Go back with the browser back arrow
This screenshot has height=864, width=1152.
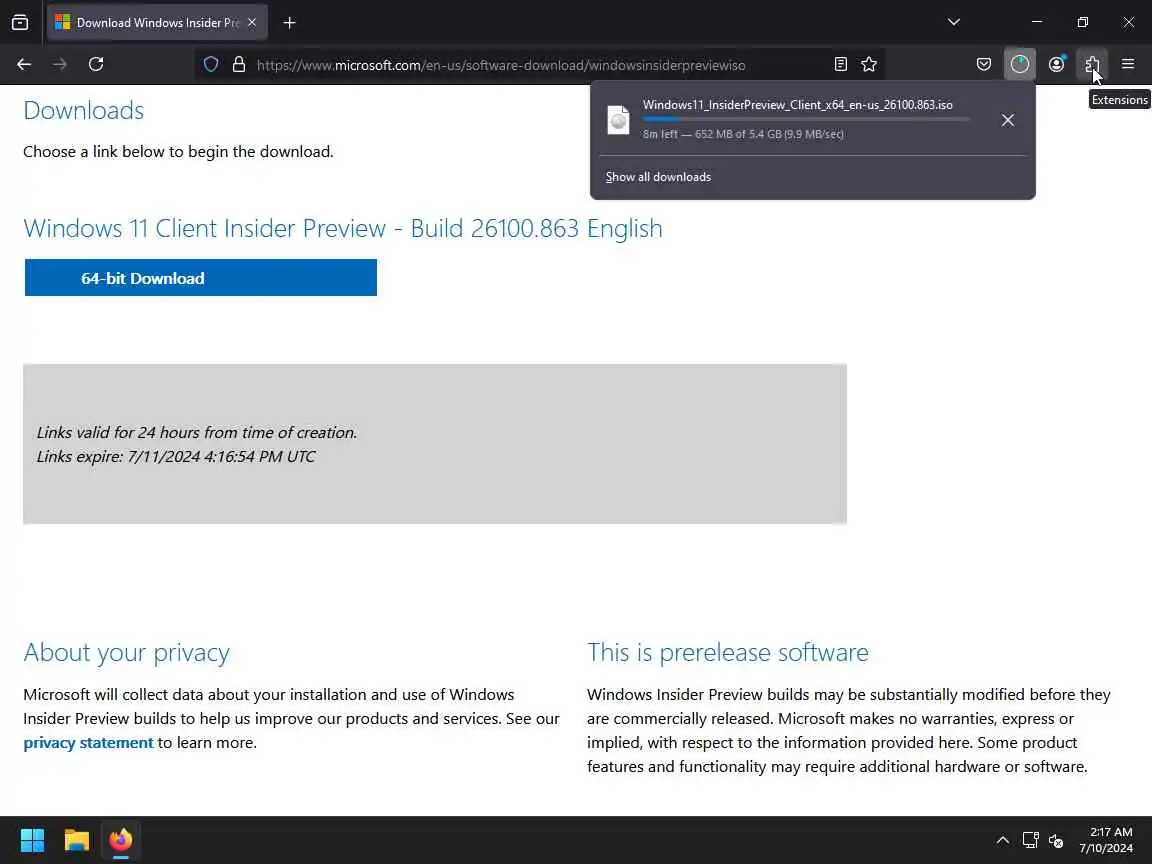24,65
